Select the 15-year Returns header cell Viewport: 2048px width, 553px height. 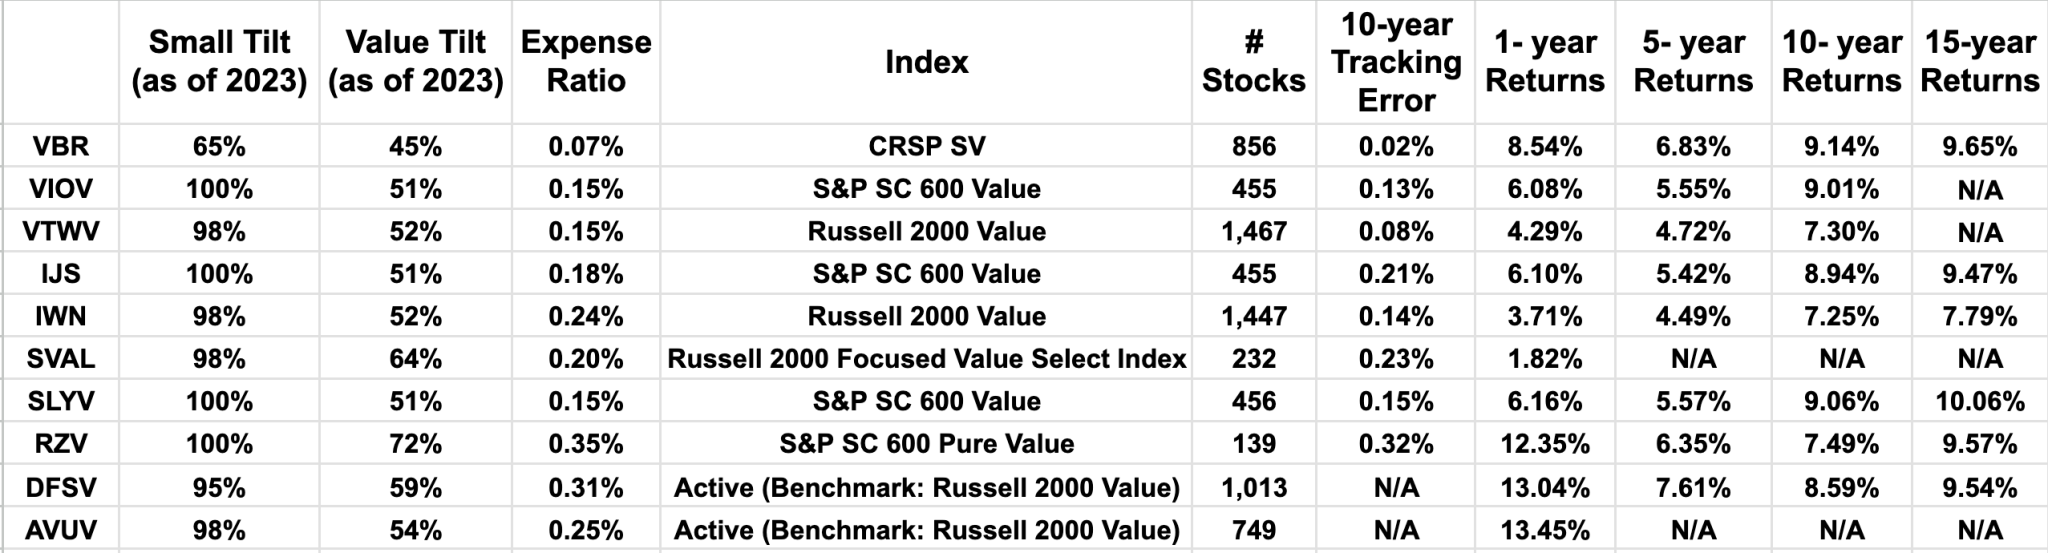(1979, 62)
